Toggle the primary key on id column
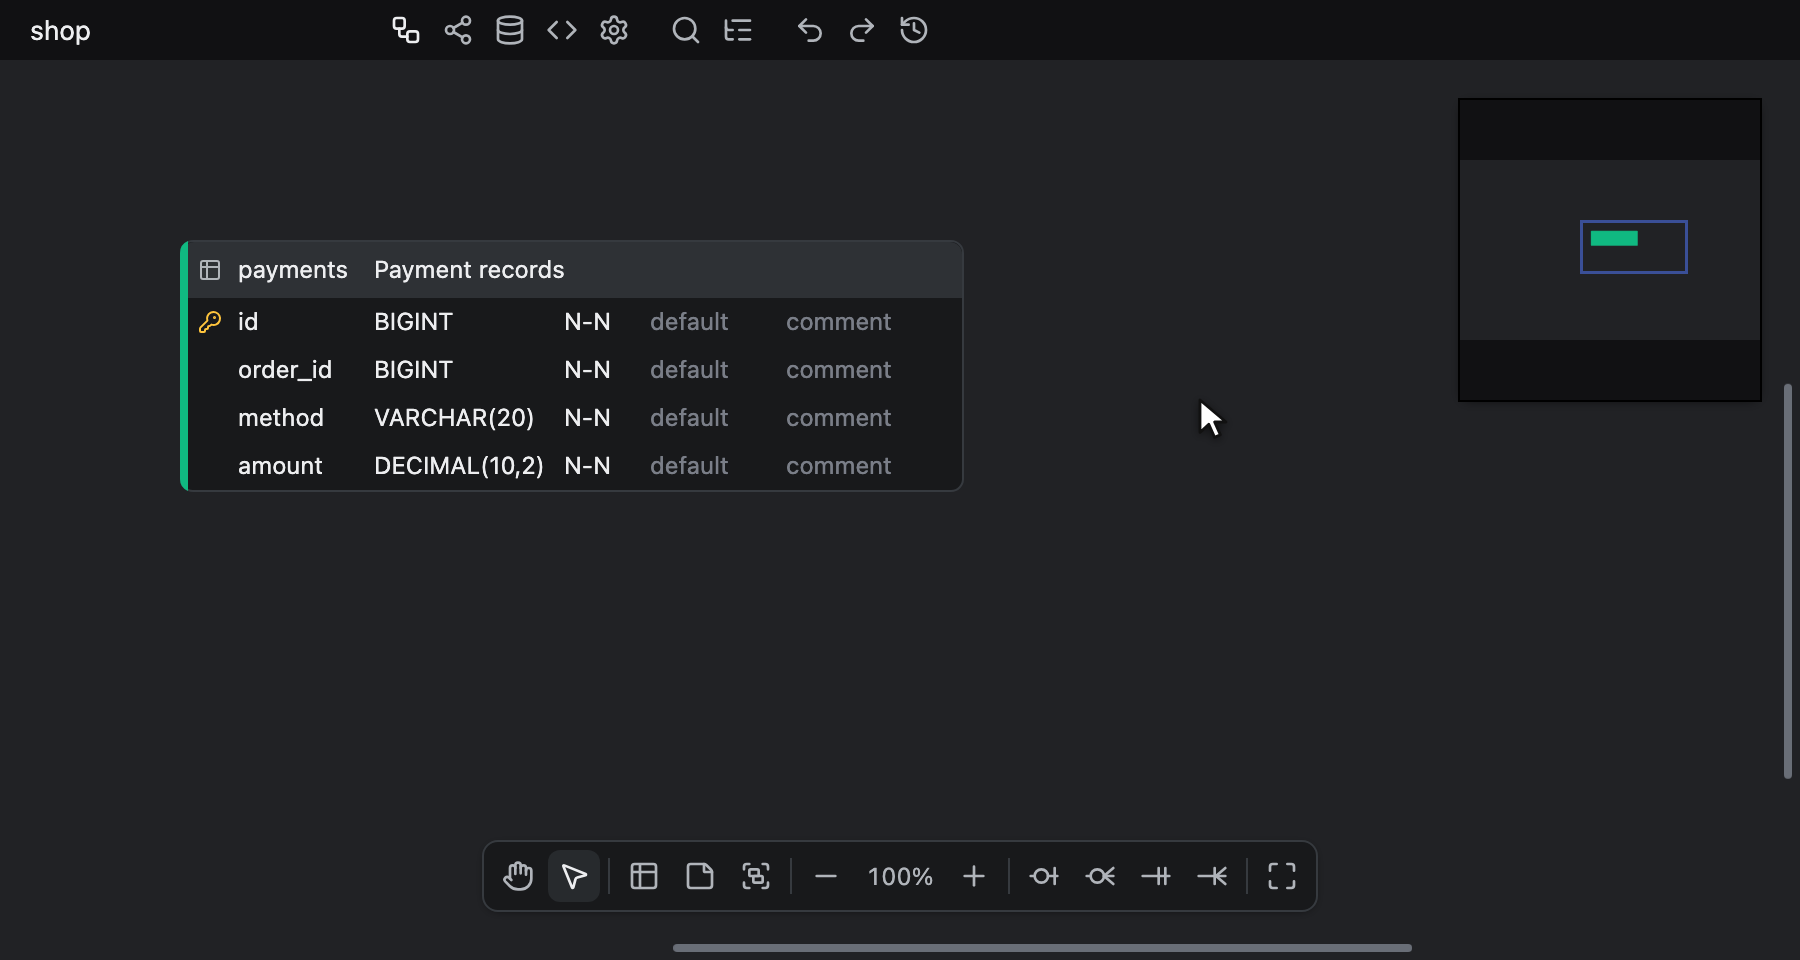The height and width of the screenshot is (960, 1800). pos(210,322)
